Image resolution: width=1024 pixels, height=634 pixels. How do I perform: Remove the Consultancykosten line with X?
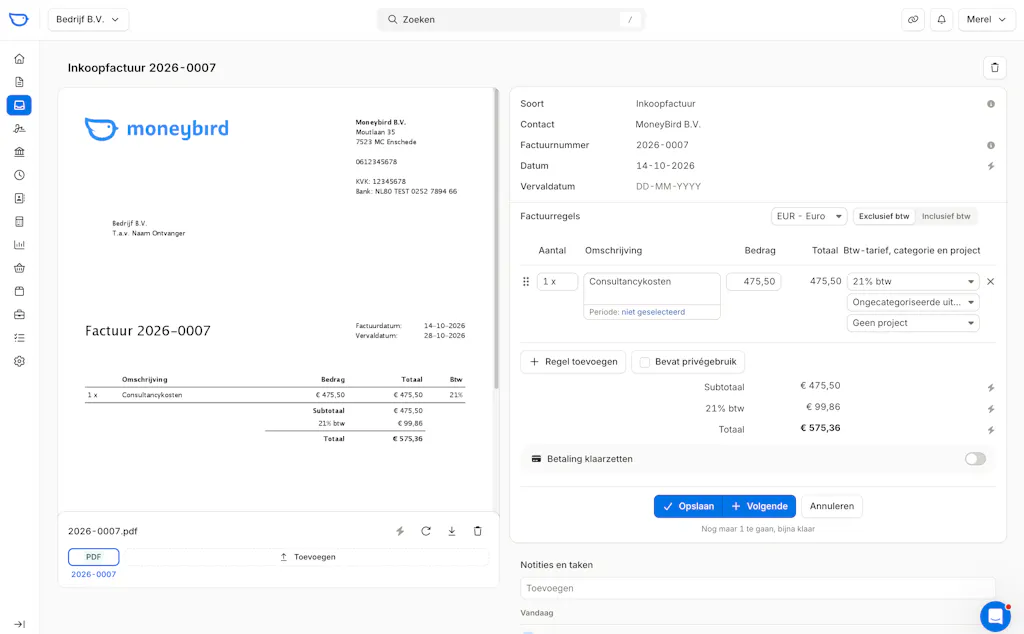[991, 281]
